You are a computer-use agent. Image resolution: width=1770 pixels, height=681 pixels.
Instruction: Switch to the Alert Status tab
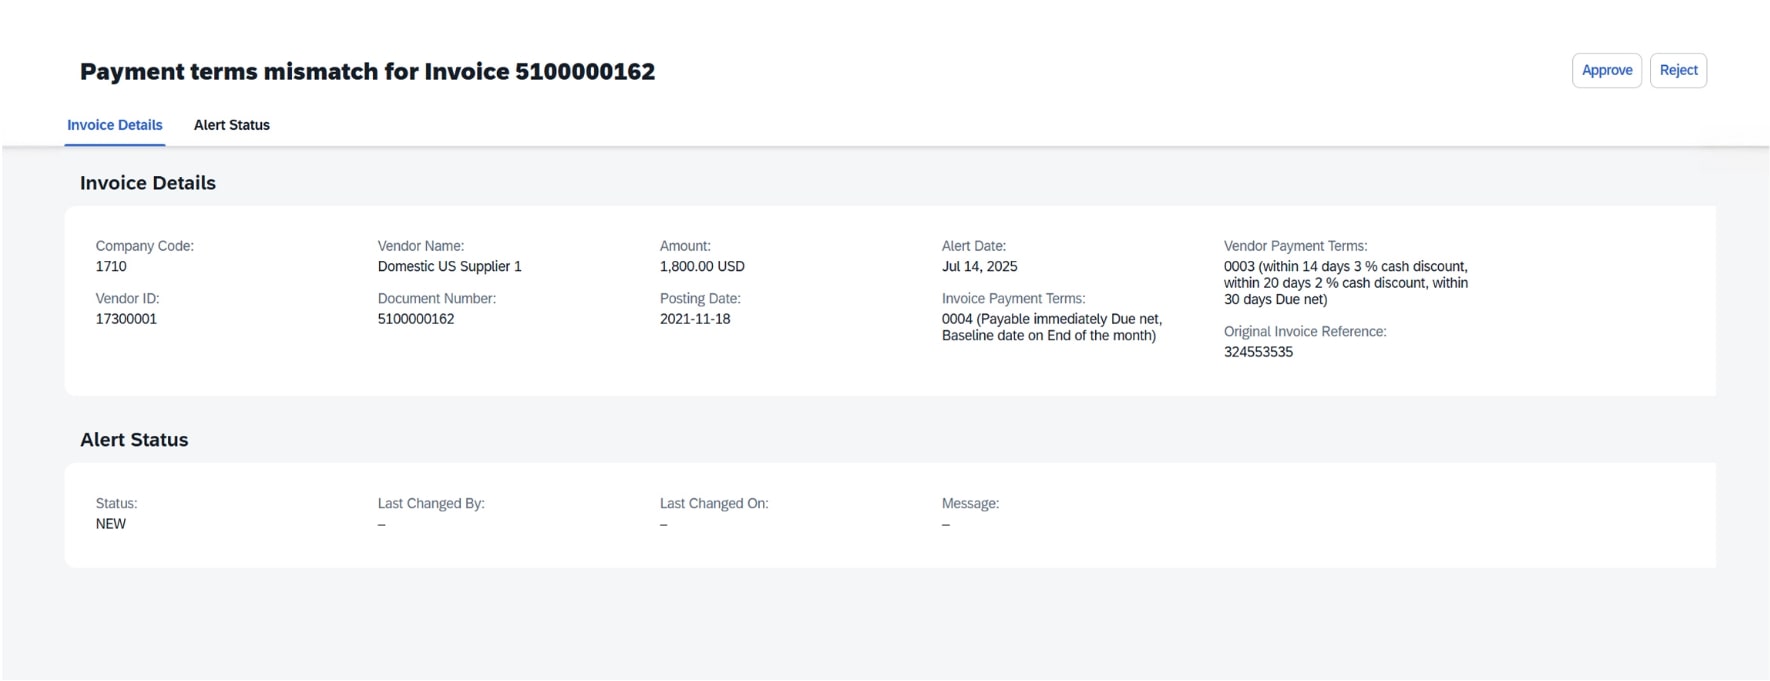pos(231,124)
